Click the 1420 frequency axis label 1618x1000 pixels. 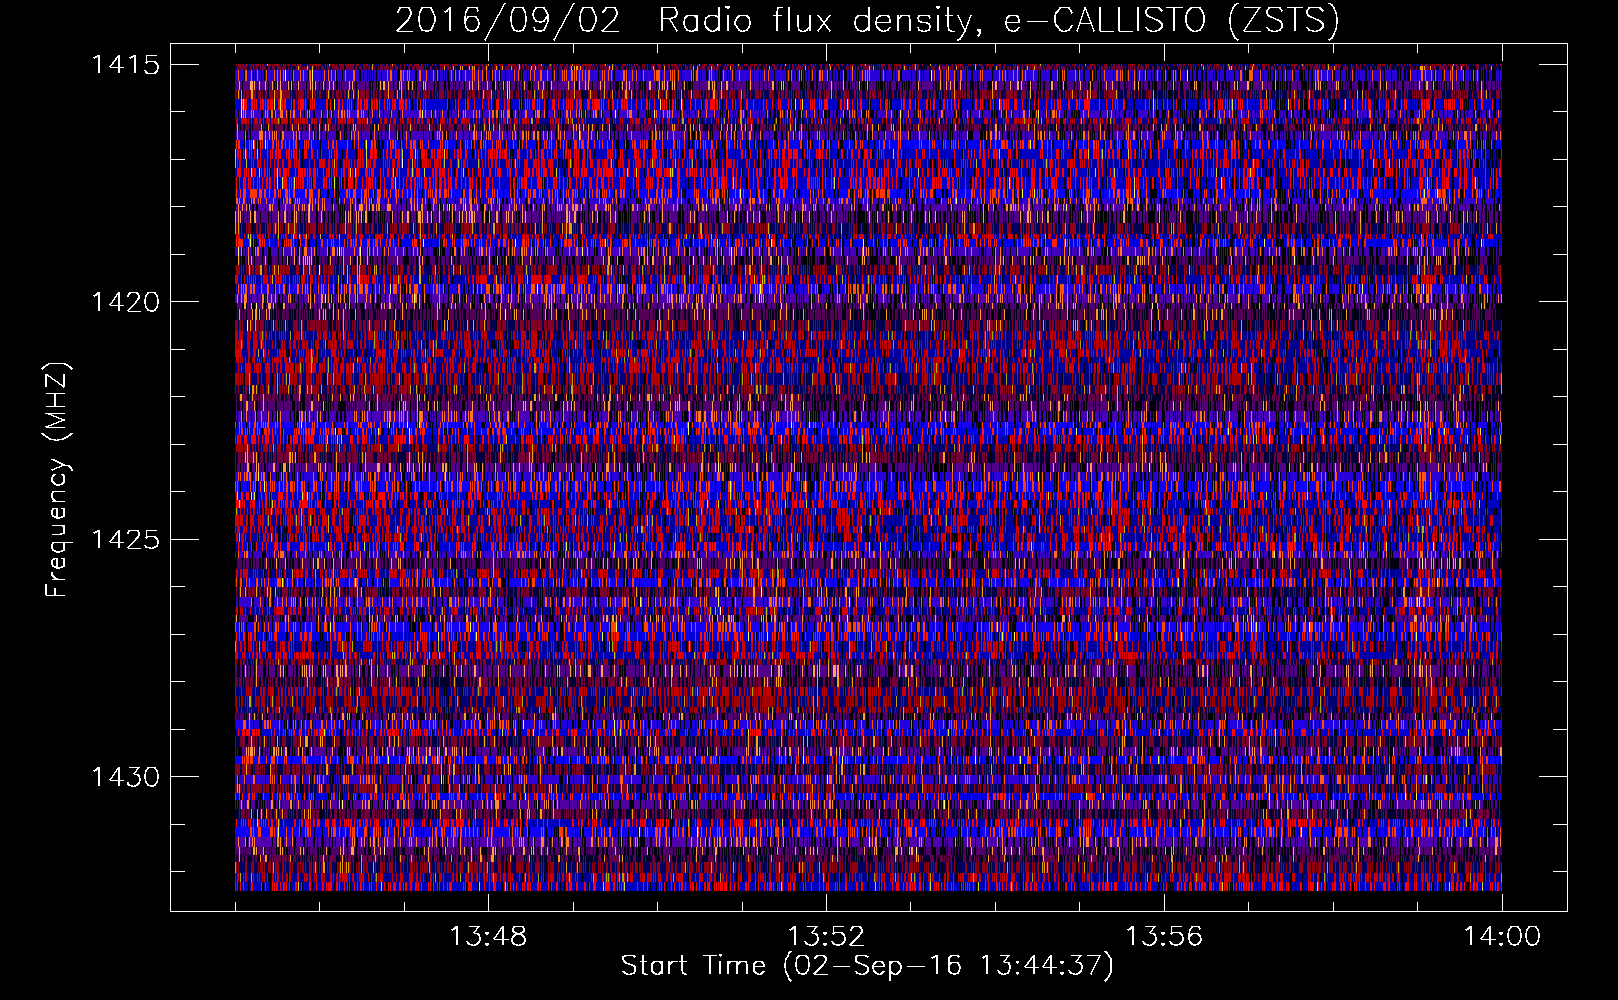pos(125,302)
